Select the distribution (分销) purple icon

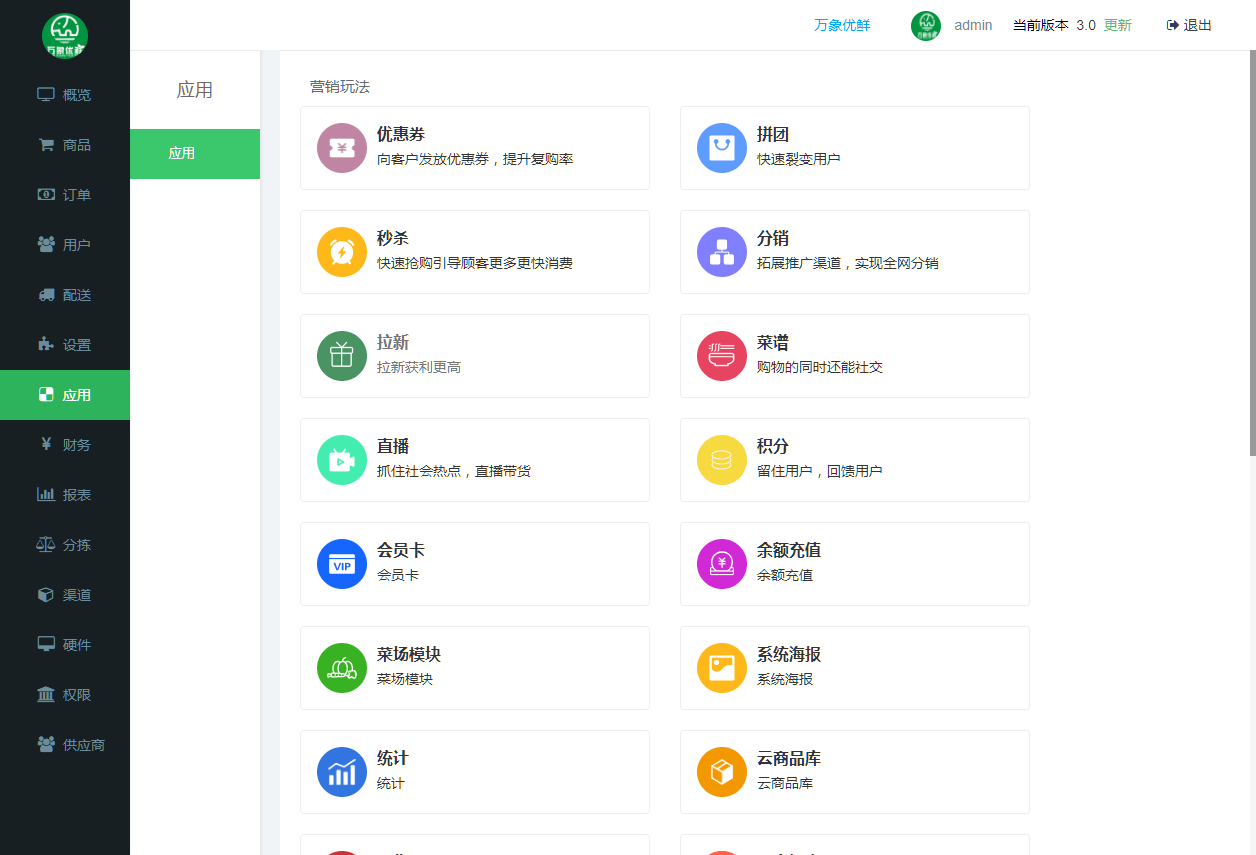pos(722,252)
